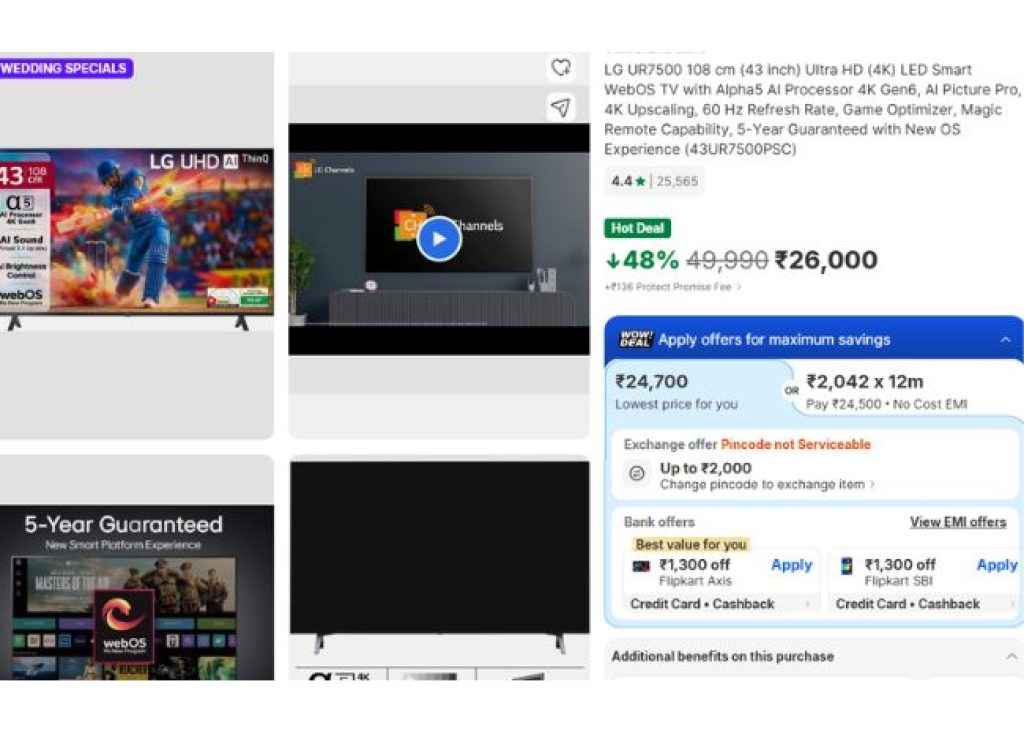Image resolution: width=1024 pixels, height=756 pixels.
Task: View EMI offers
Action: coord(958,522)
